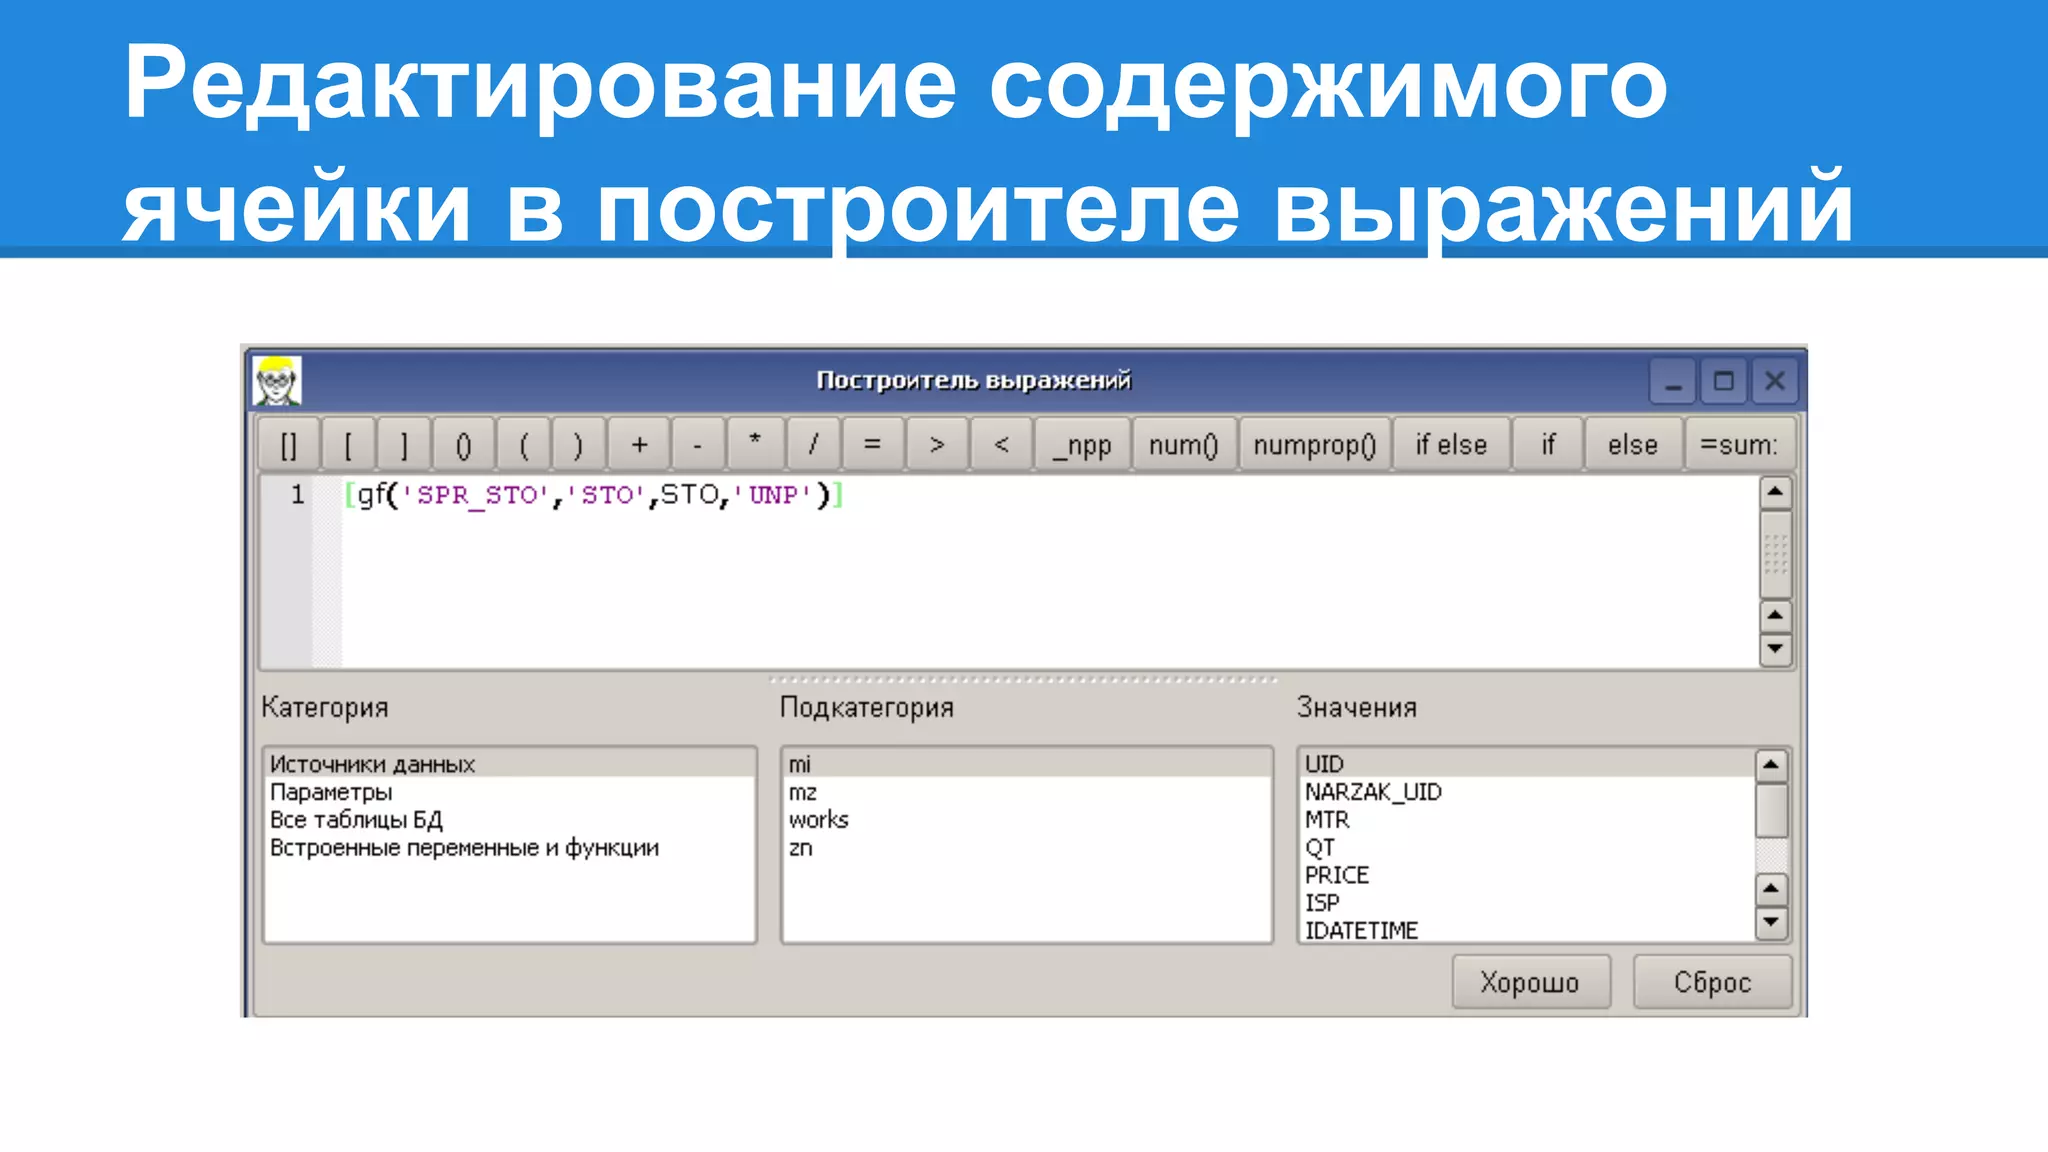This screenshot has height=1152, width=2048.
Task: Select works in the subcategory list
Action: pyautogui.click(x=818, y=820)
